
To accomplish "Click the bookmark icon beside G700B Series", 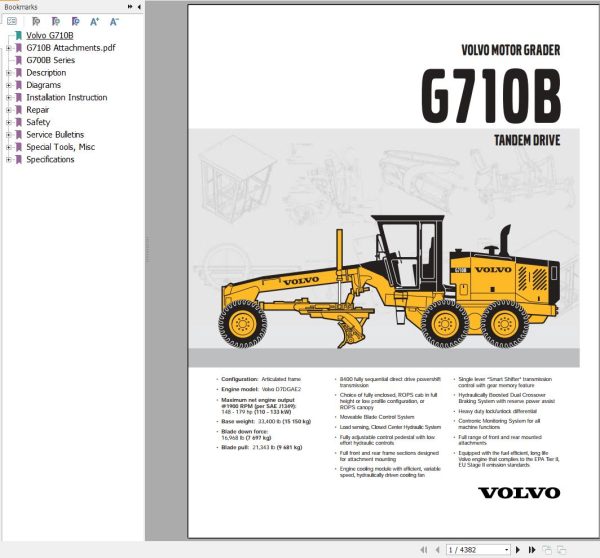I will [18, 60].
